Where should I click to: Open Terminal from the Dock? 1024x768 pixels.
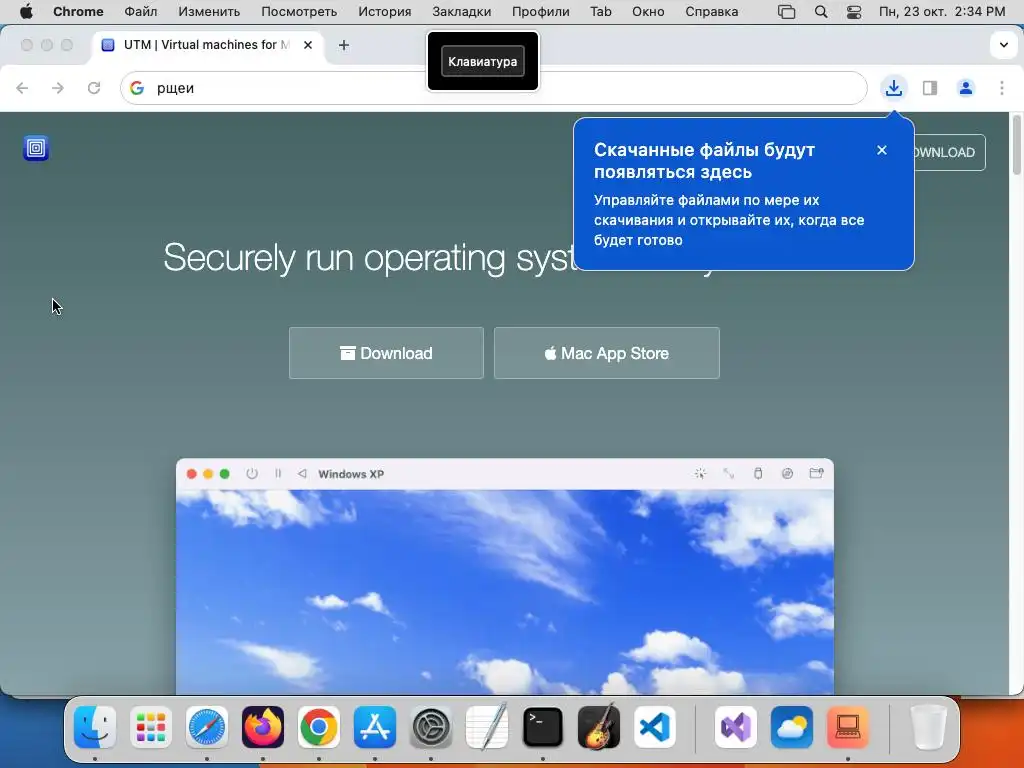point(543,727)
